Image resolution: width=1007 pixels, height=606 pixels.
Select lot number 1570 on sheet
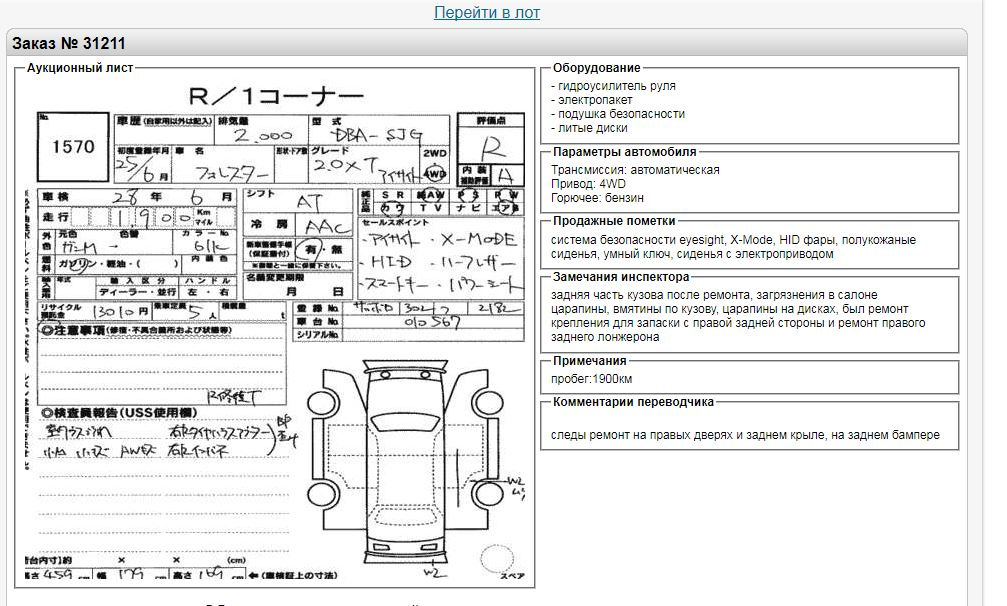73,147
